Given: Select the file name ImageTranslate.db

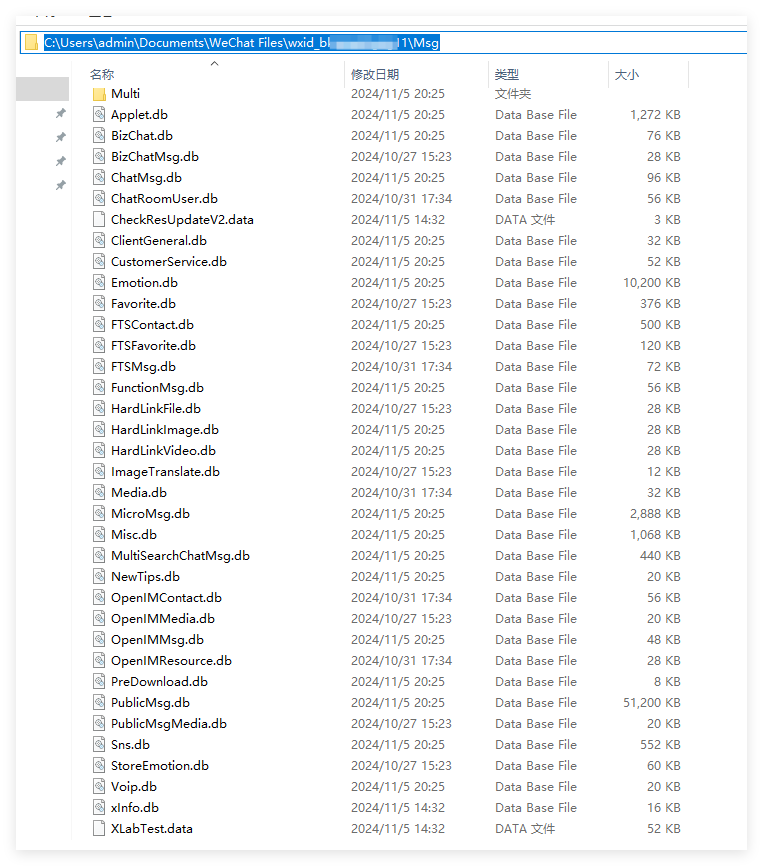Looking at the screenshot, I should [x=165, y=472].
